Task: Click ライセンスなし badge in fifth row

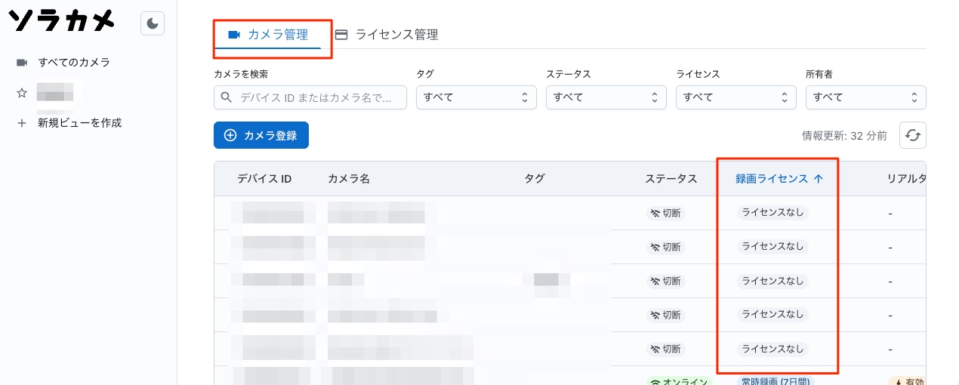Action: point(772,349)
